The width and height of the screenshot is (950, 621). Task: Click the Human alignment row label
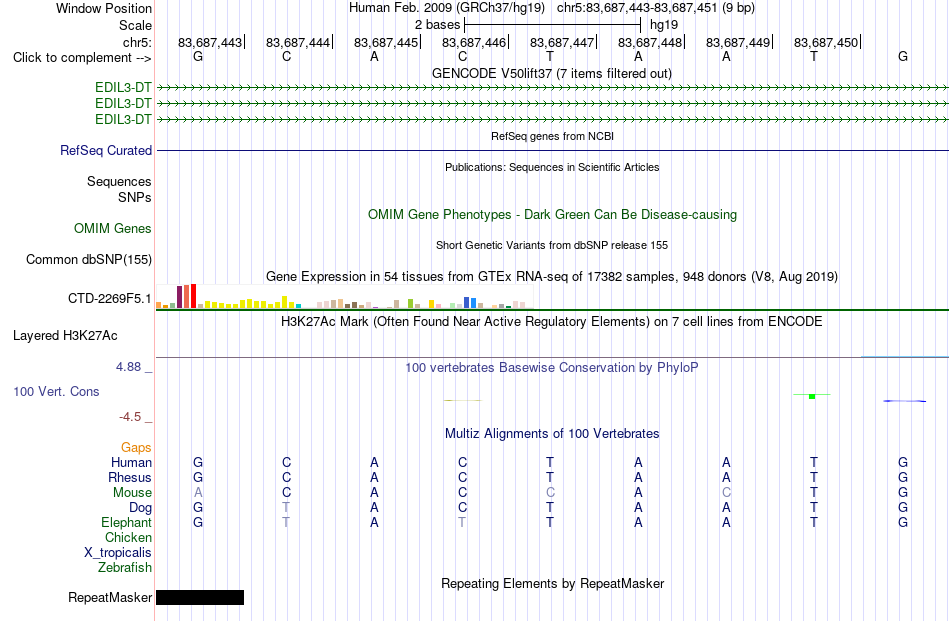point(131,462)
